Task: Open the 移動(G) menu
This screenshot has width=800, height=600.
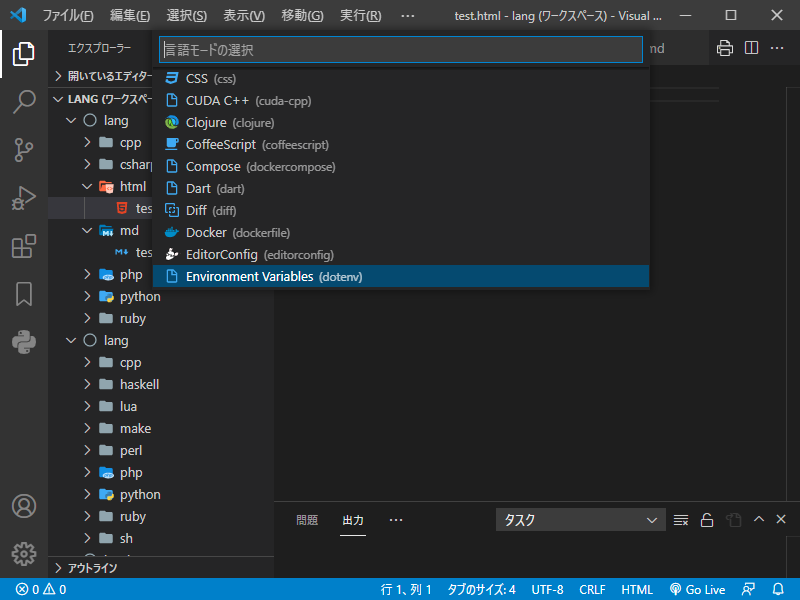Action: click(303, 15)
